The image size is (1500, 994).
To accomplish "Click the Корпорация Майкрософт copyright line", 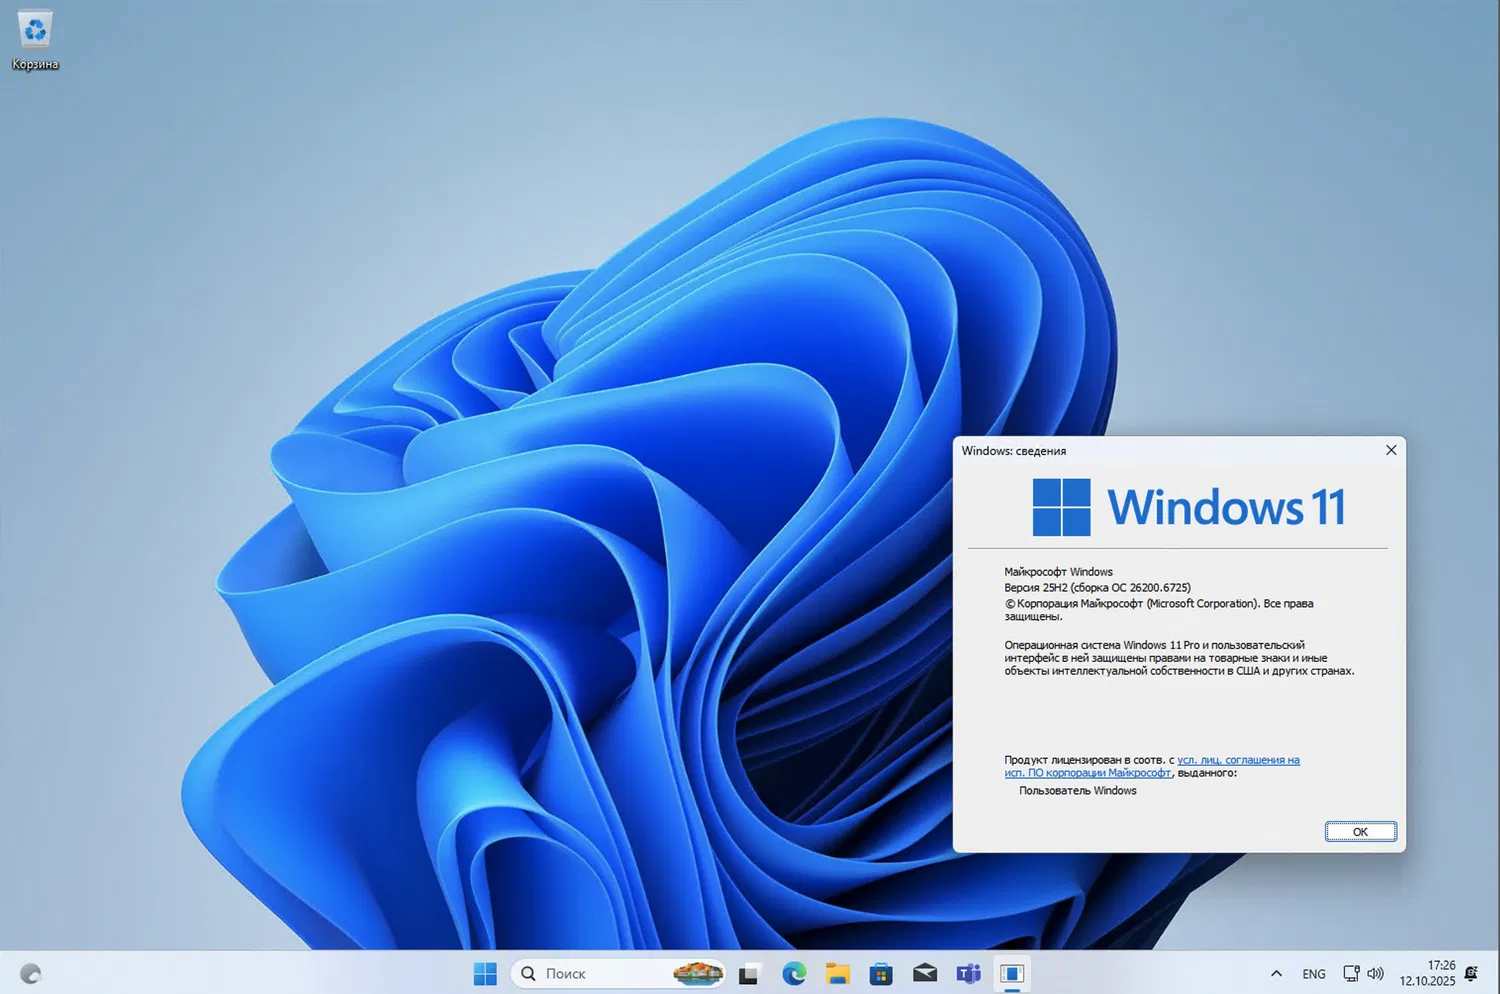I will pos(1159,610).
